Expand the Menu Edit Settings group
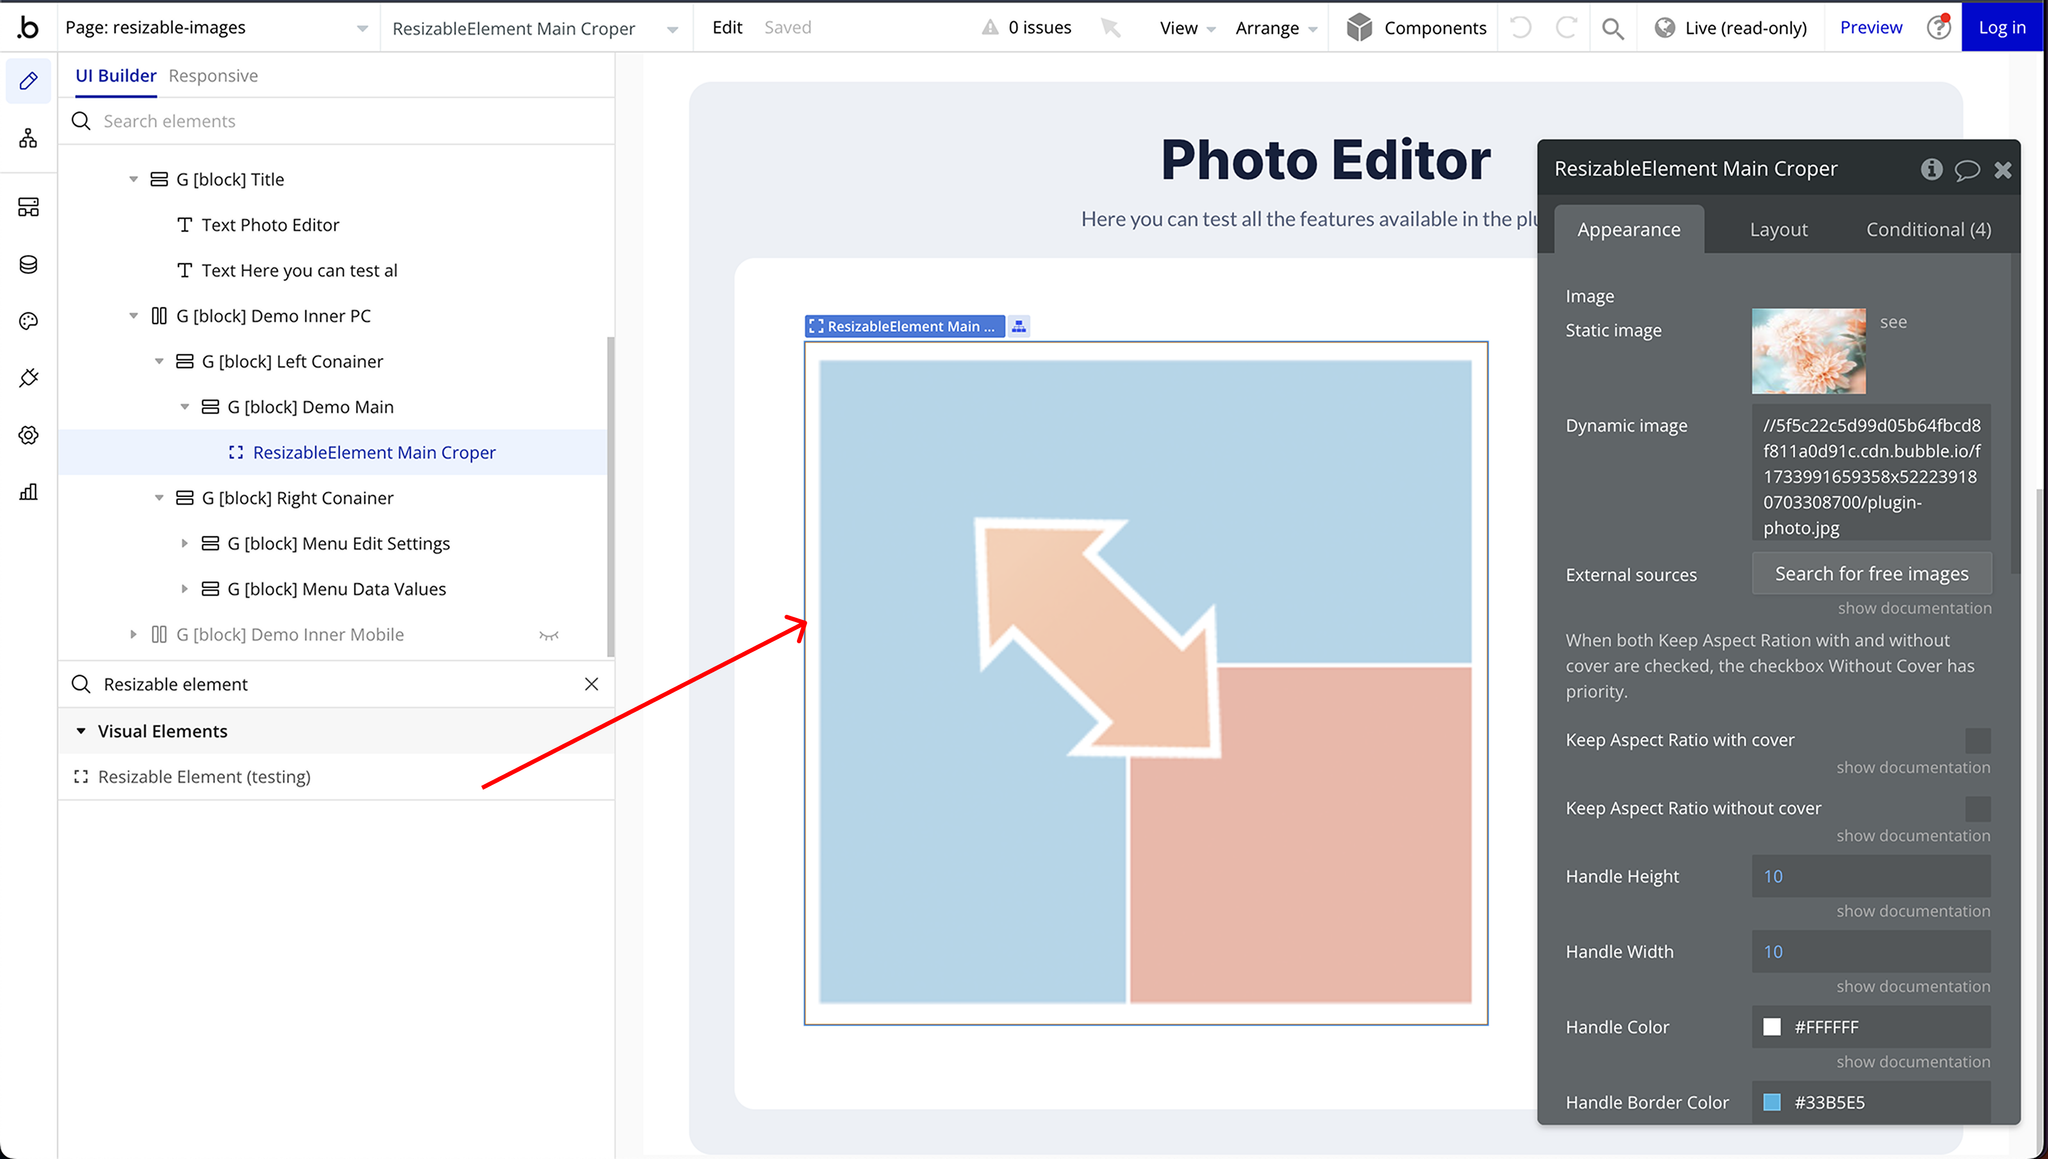The height and width of the screenshot is (1159, 2048). 184,543
